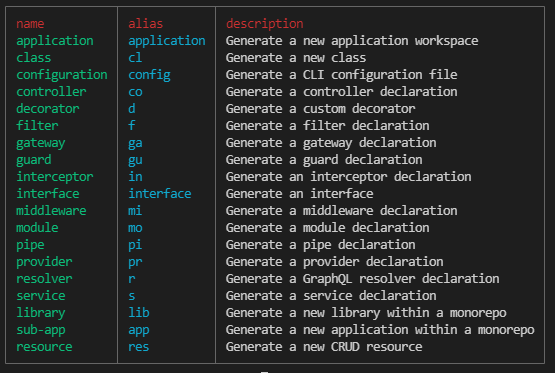Click the 'r' alias for resolver
The width and height of the screenshot is (555, 373).
(x=131, y=279)
